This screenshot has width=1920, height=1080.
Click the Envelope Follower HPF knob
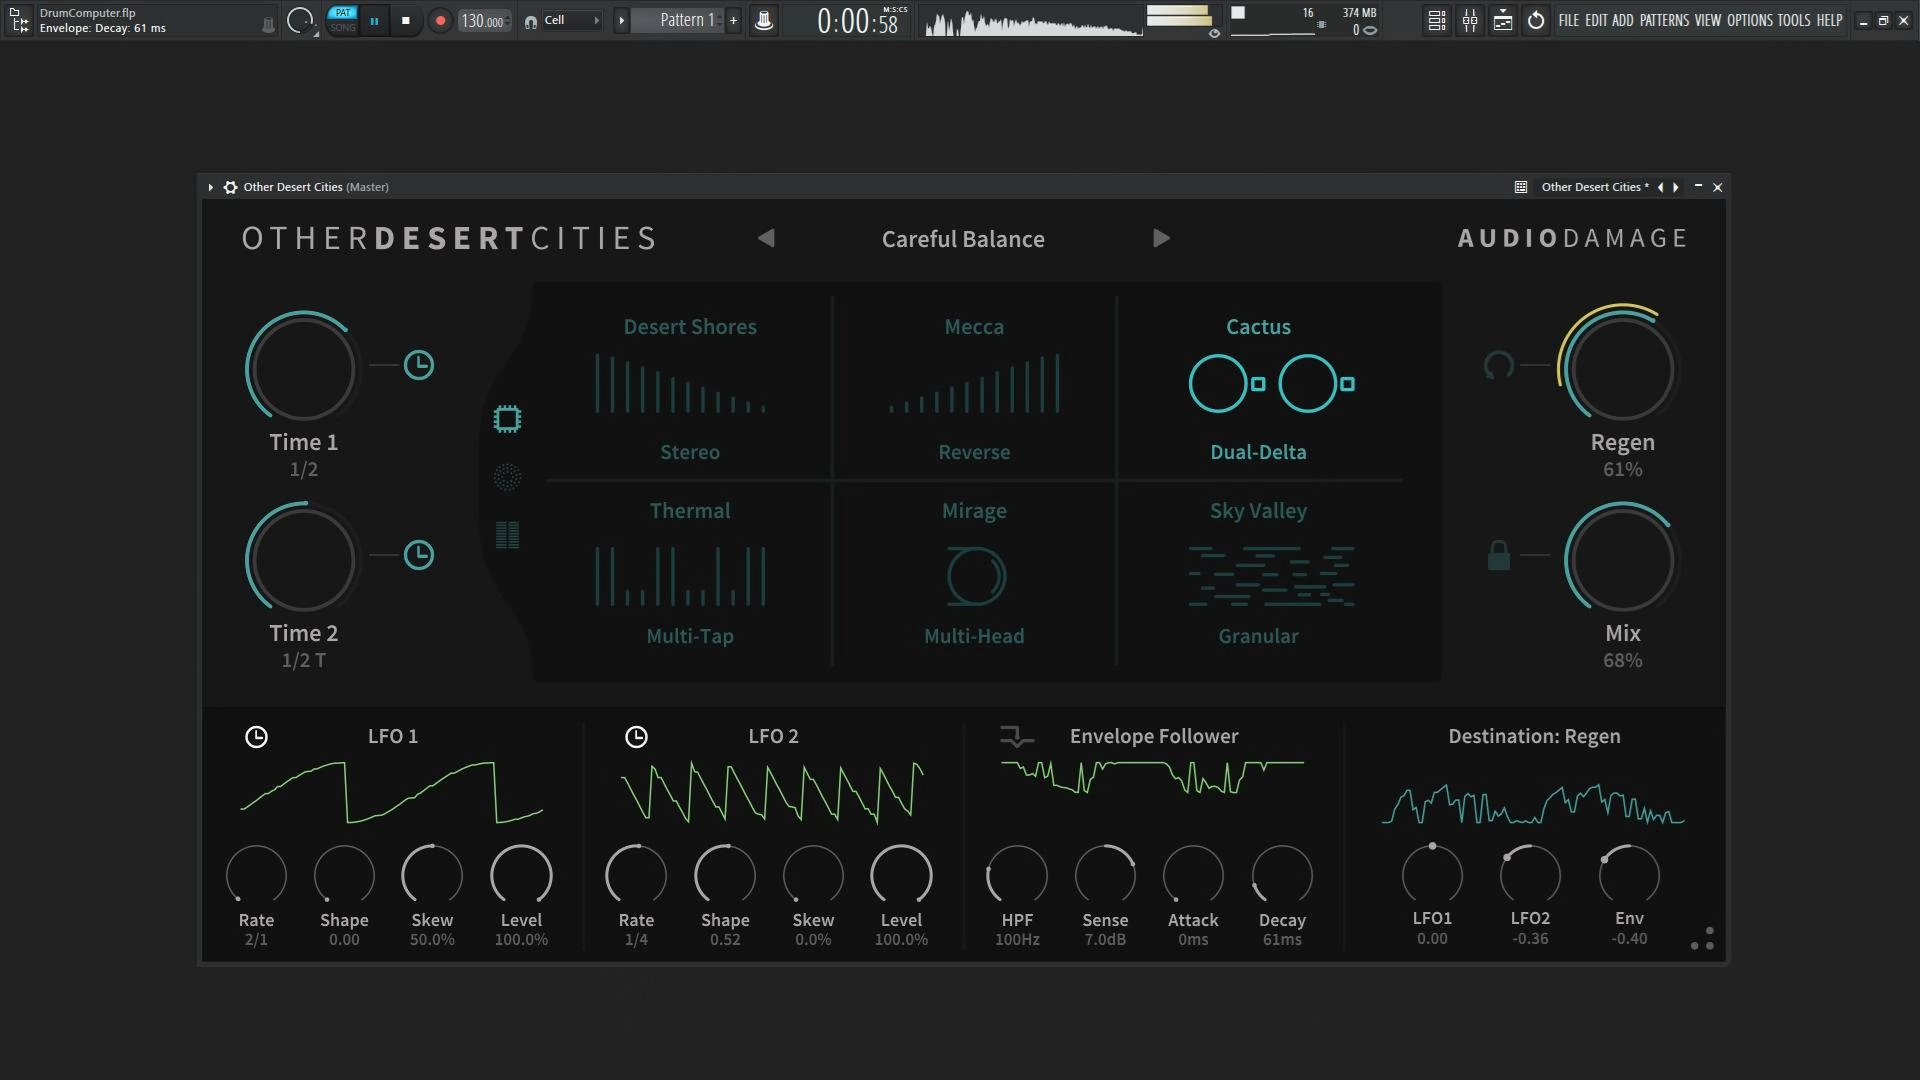[x=1017, y=875]
